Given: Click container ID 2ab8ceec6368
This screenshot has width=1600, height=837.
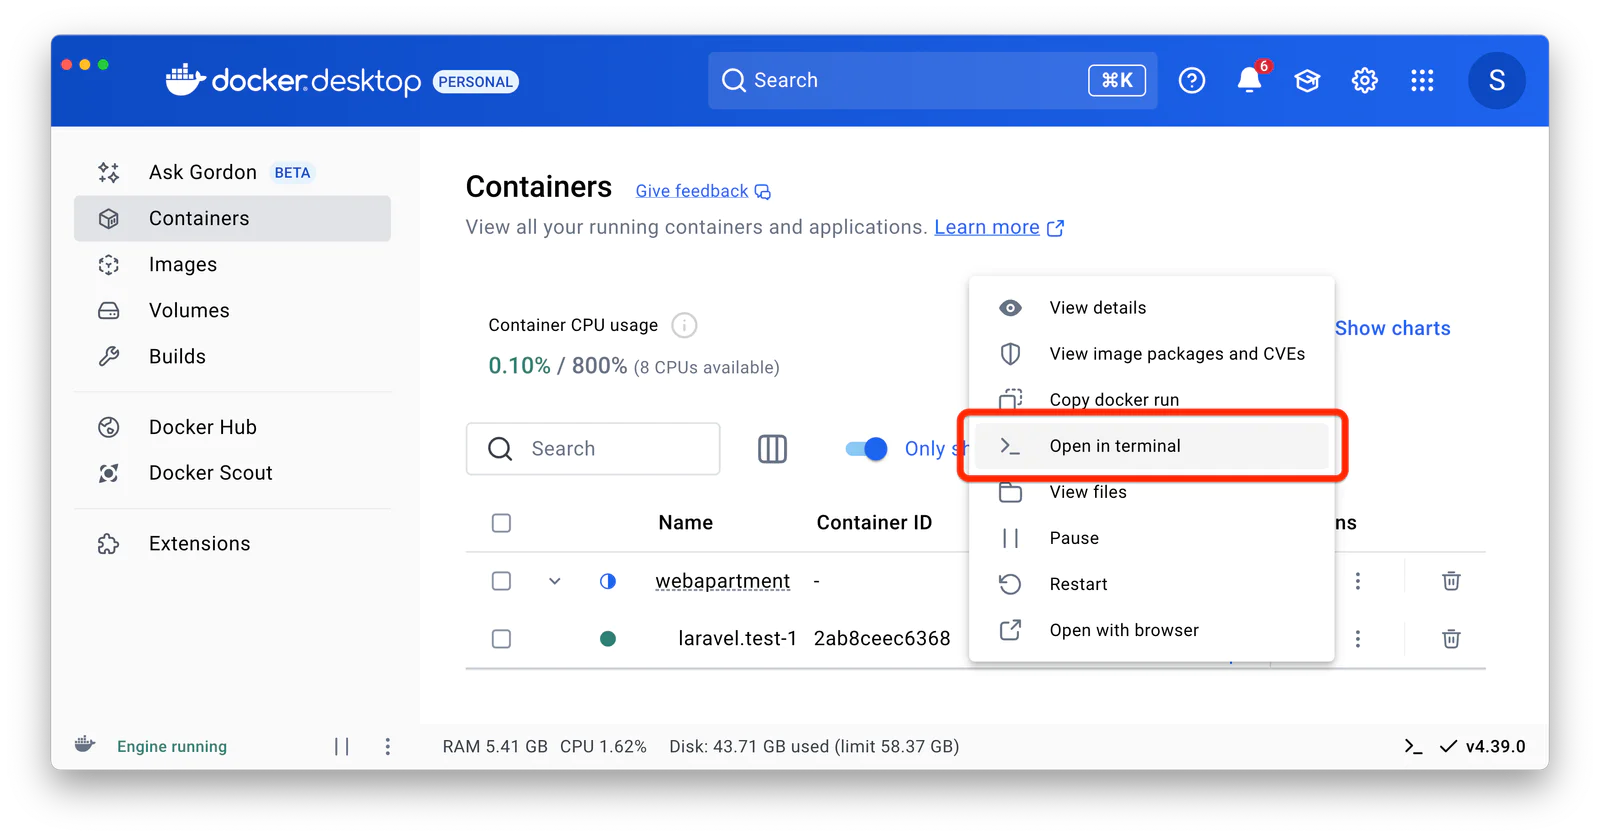Looking at the screenshot, I should pos(882,639).
